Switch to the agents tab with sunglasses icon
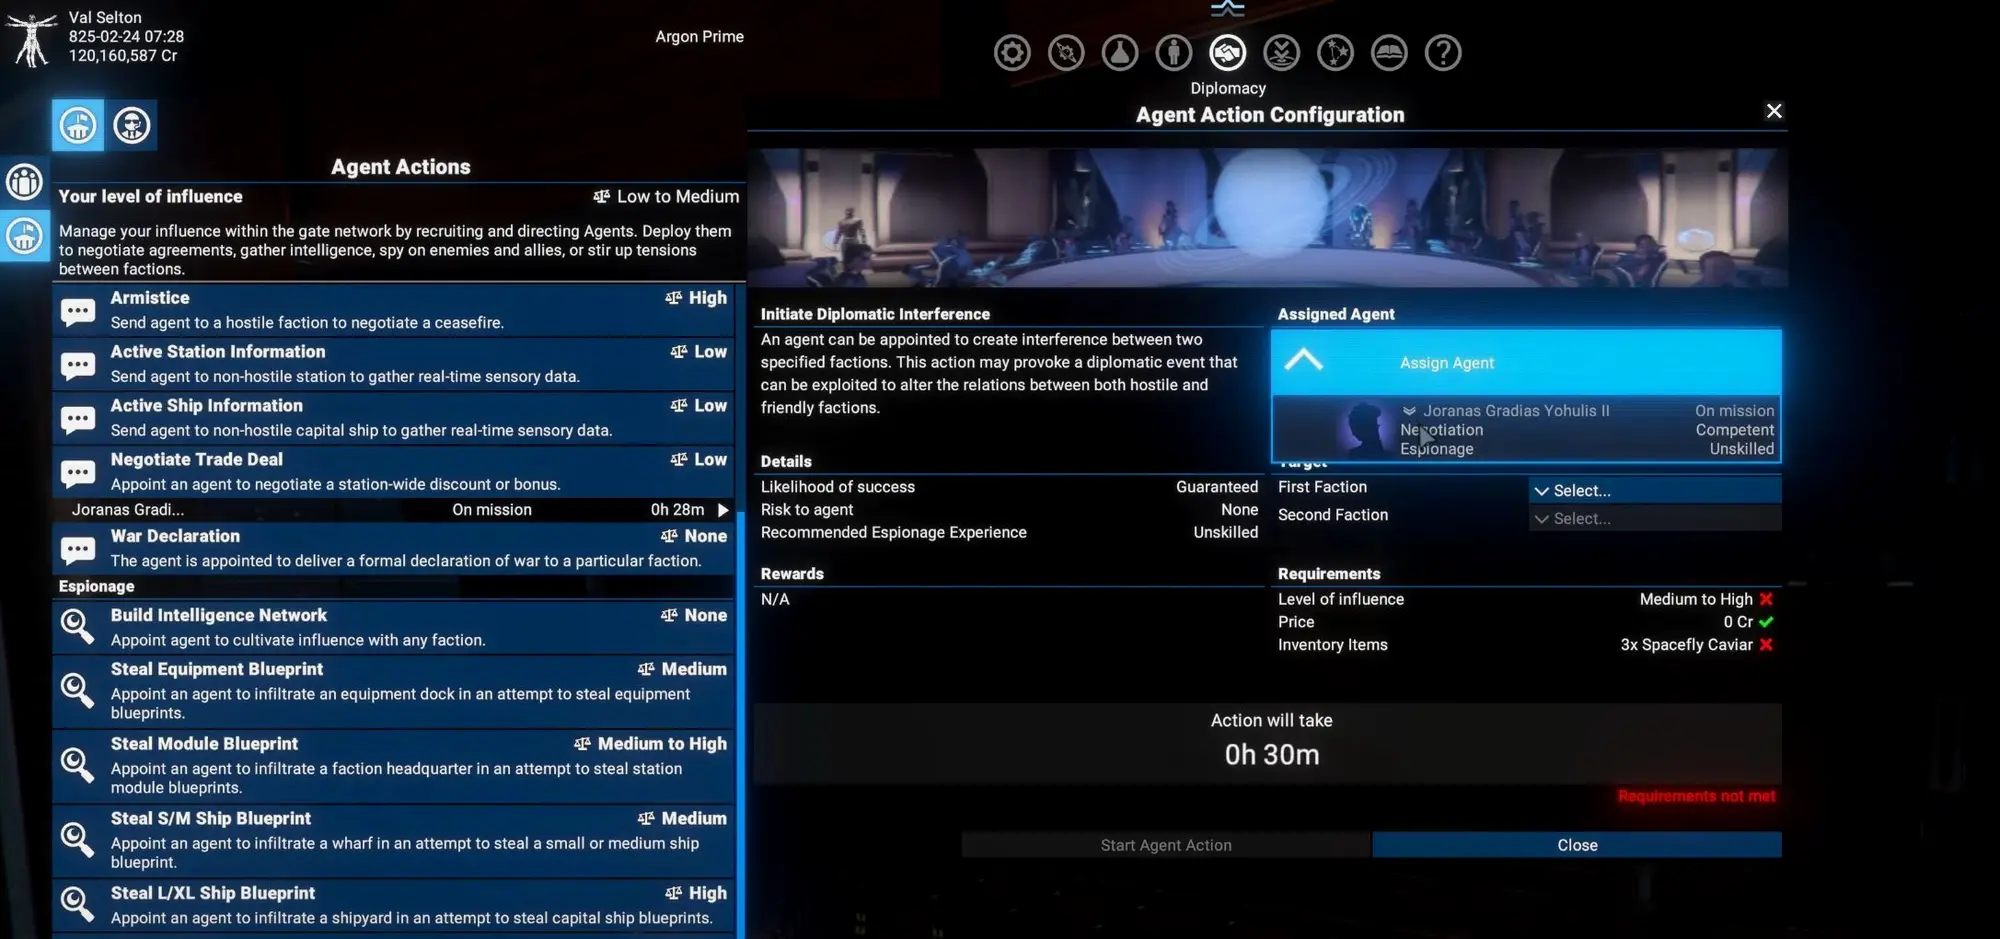Viewport: 2000px width, 939px height. pyautogui.click(x=132, y=125)
